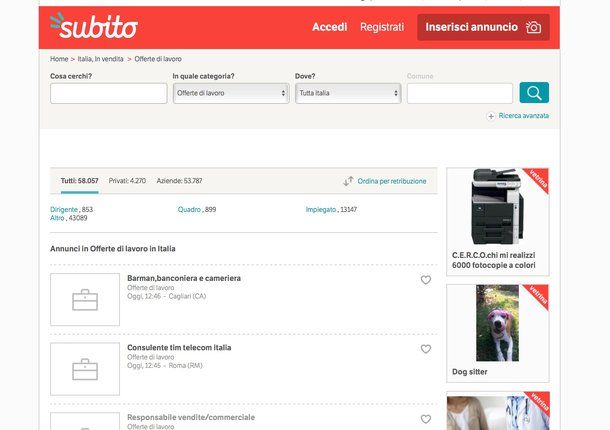
Task: Filter by Quadro
Action: click(189, 209)
